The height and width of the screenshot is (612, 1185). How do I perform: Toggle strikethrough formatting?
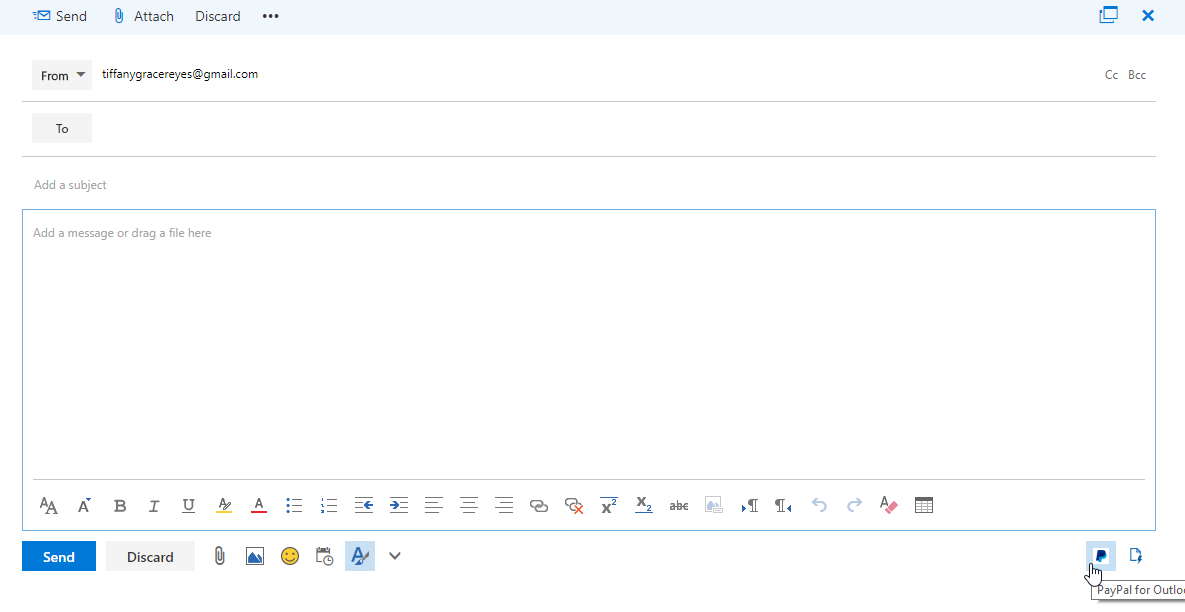click(x=679, y=505)
